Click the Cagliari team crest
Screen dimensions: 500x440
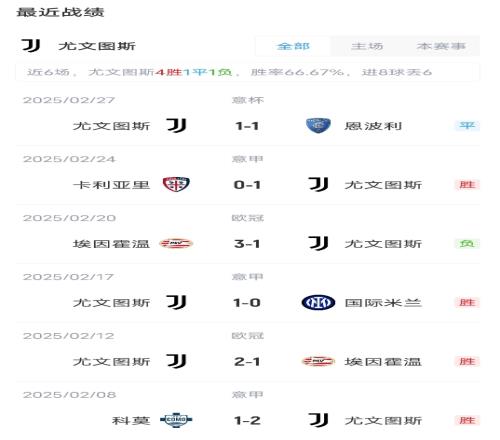point(176,184)
